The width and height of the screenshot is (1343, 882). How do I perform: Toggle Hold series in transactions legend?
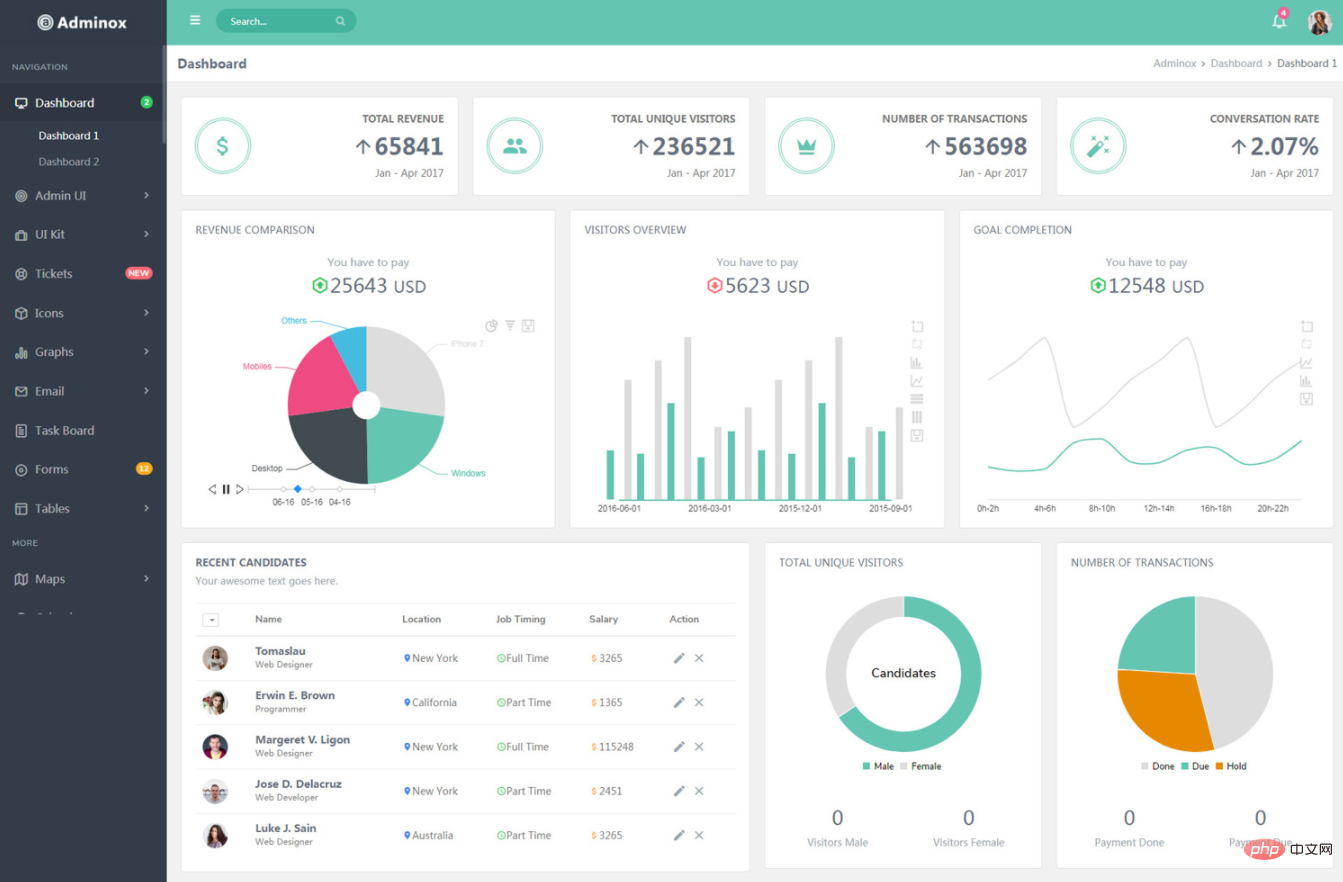pos(1231,766)
